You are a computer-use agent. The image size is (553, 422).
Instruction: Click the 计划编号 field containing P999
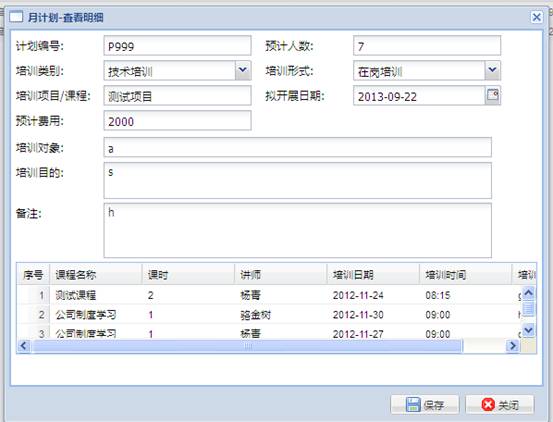click(177, 45)
